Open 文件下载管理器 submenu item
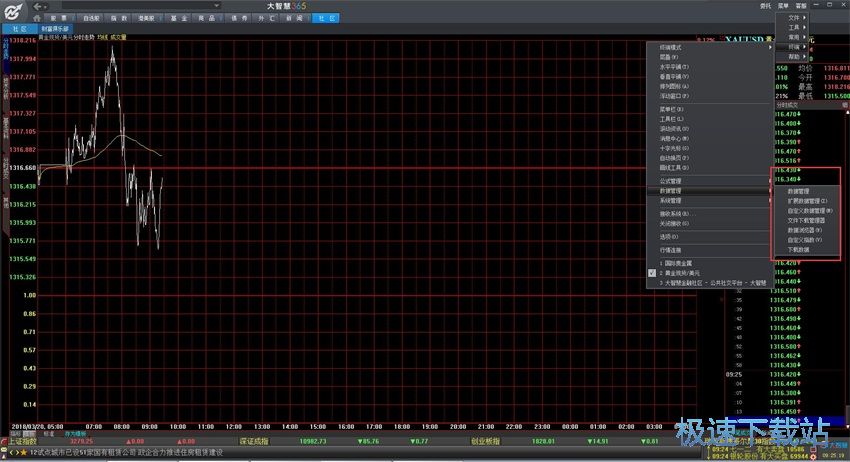Image resolution: width=850 pixels, height=462 pixels. pos(806,221)
